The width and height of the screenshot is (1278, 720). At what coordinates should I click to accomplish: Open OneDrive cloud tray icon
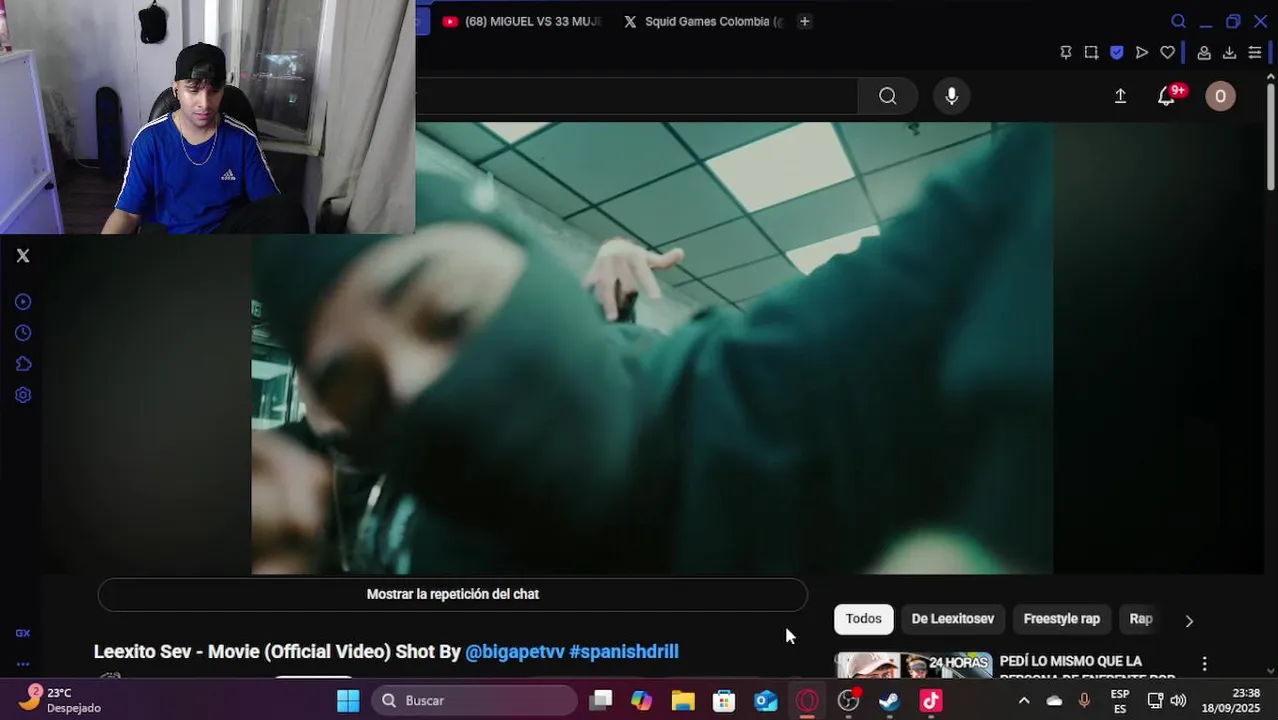[x=1054, y=700]
